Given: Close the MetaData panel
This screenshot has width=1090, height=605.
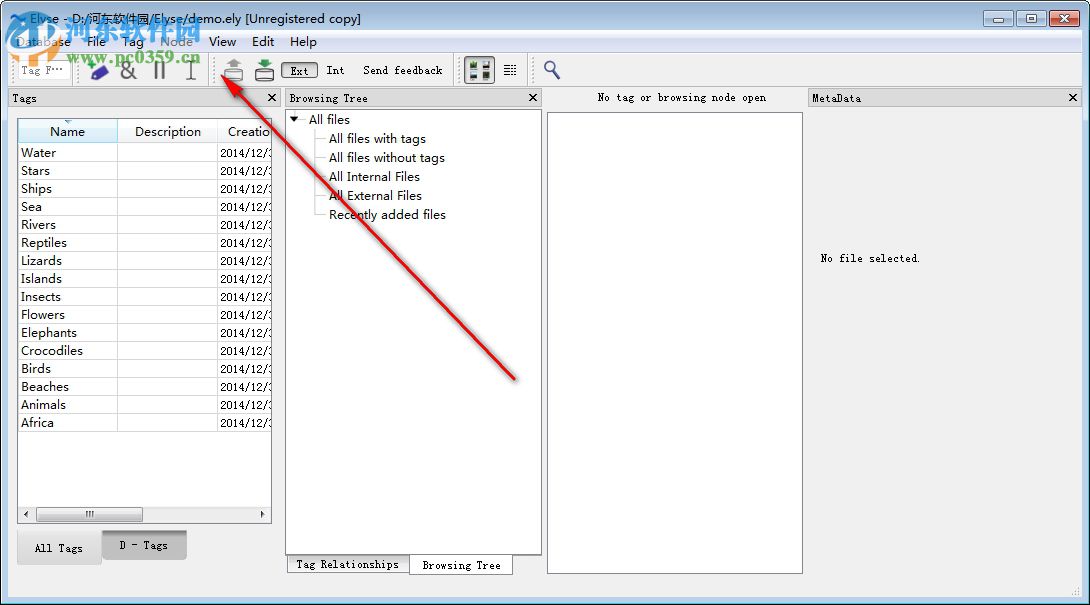Looking at the screenshot, I should (1073, 98).
